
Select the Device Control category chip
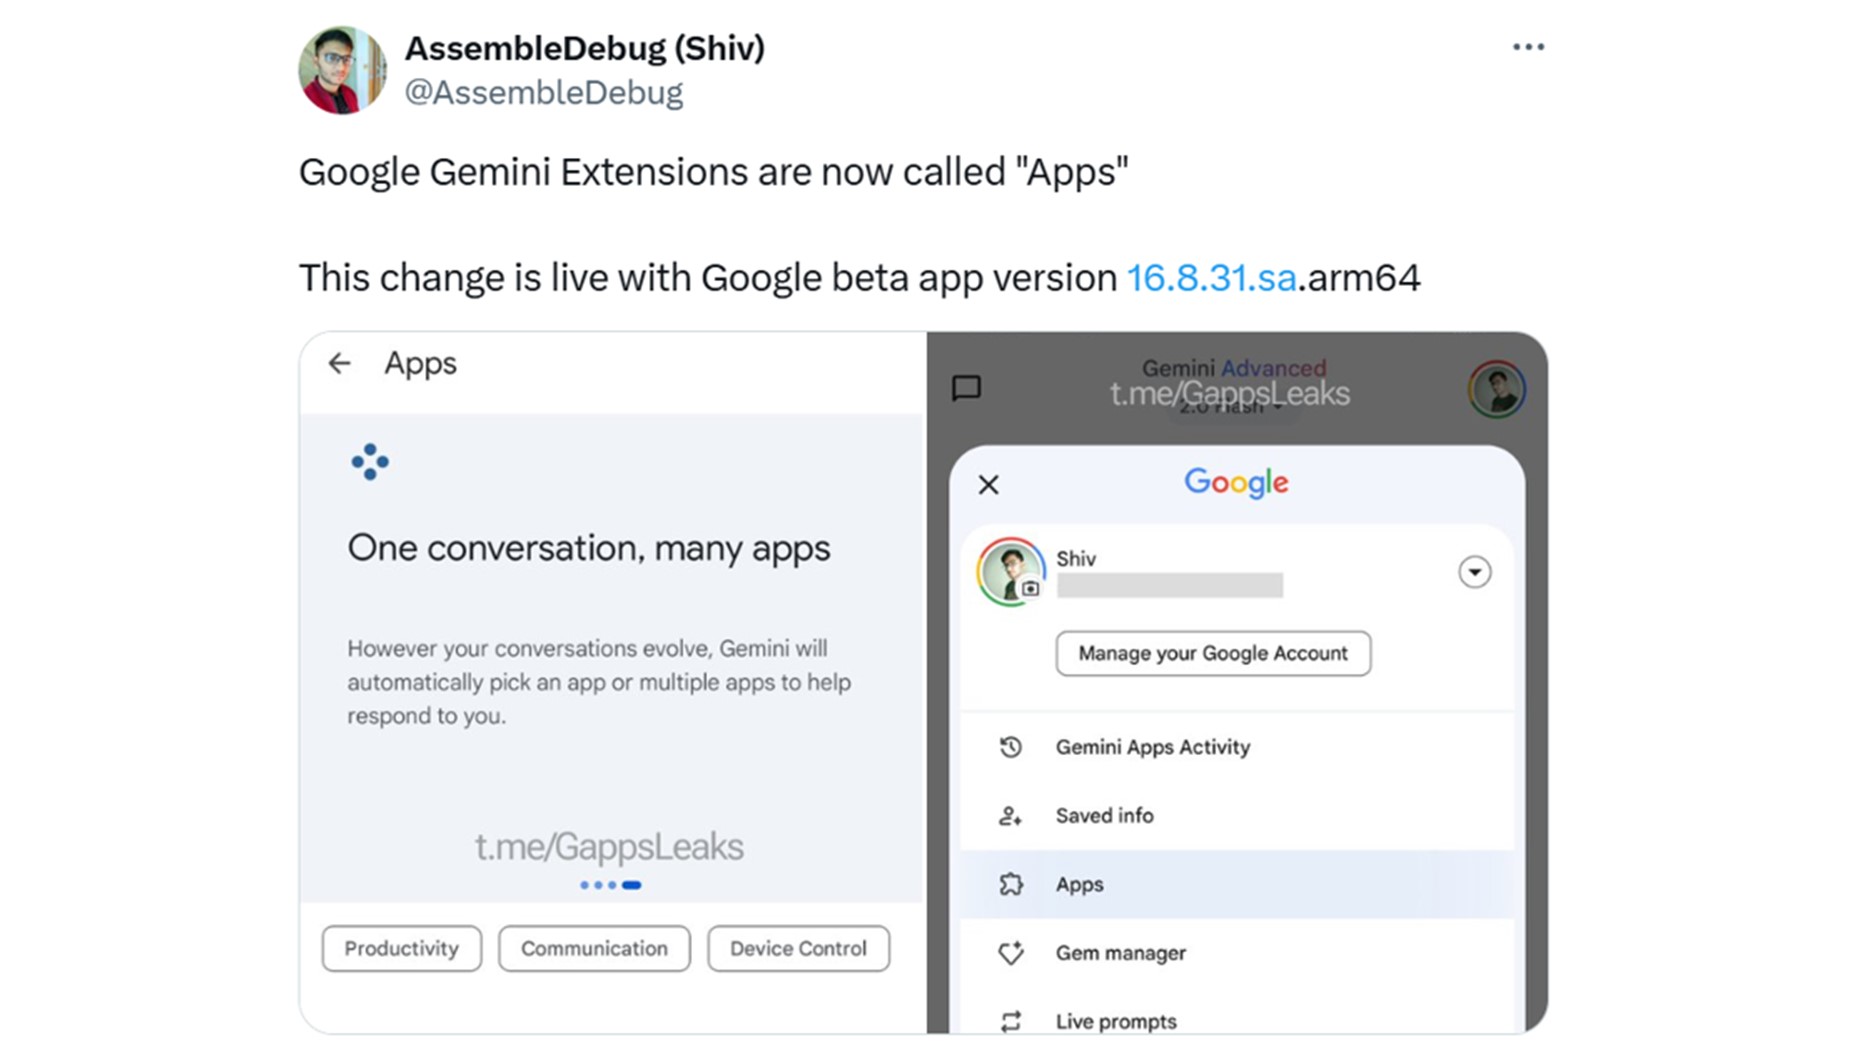point(798,948)
